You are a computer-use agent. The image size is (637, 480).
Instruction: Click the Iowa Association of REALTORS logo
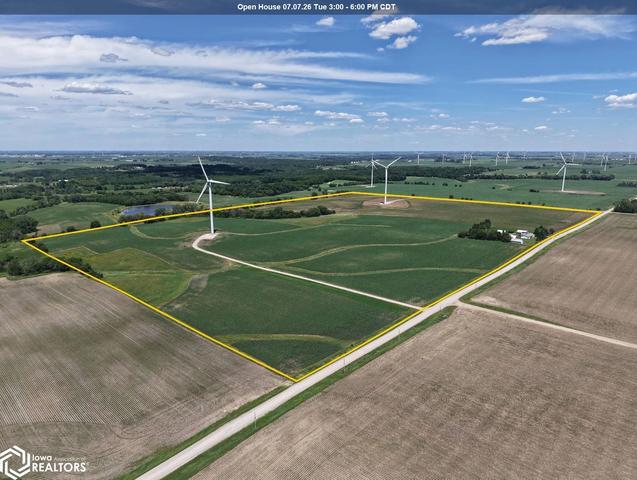(x=44, y=462)
